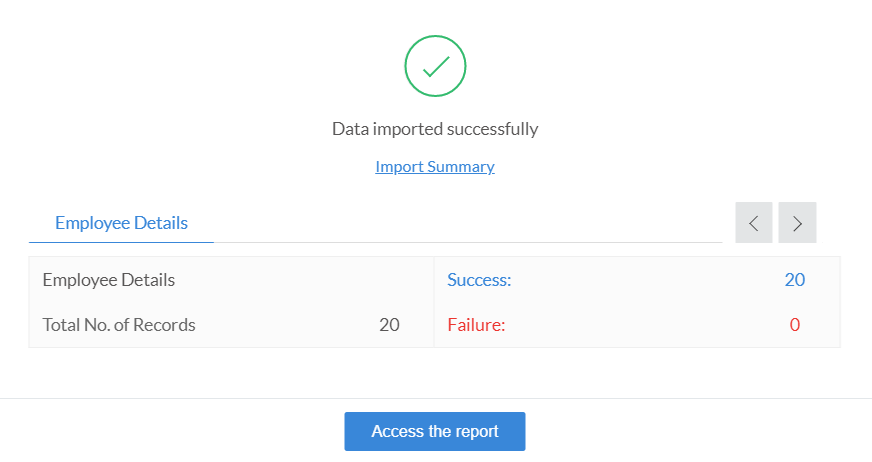Open the Import Summary link

click(435, 167)
